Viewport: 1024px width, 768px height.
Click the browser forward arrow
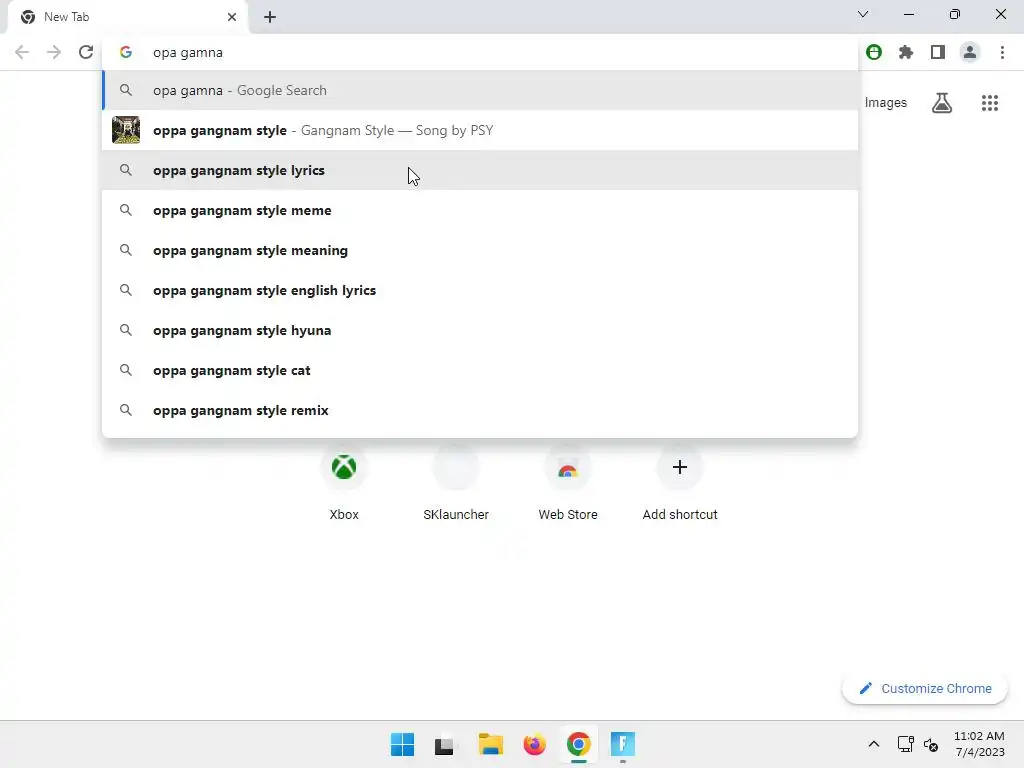(54, 52)
